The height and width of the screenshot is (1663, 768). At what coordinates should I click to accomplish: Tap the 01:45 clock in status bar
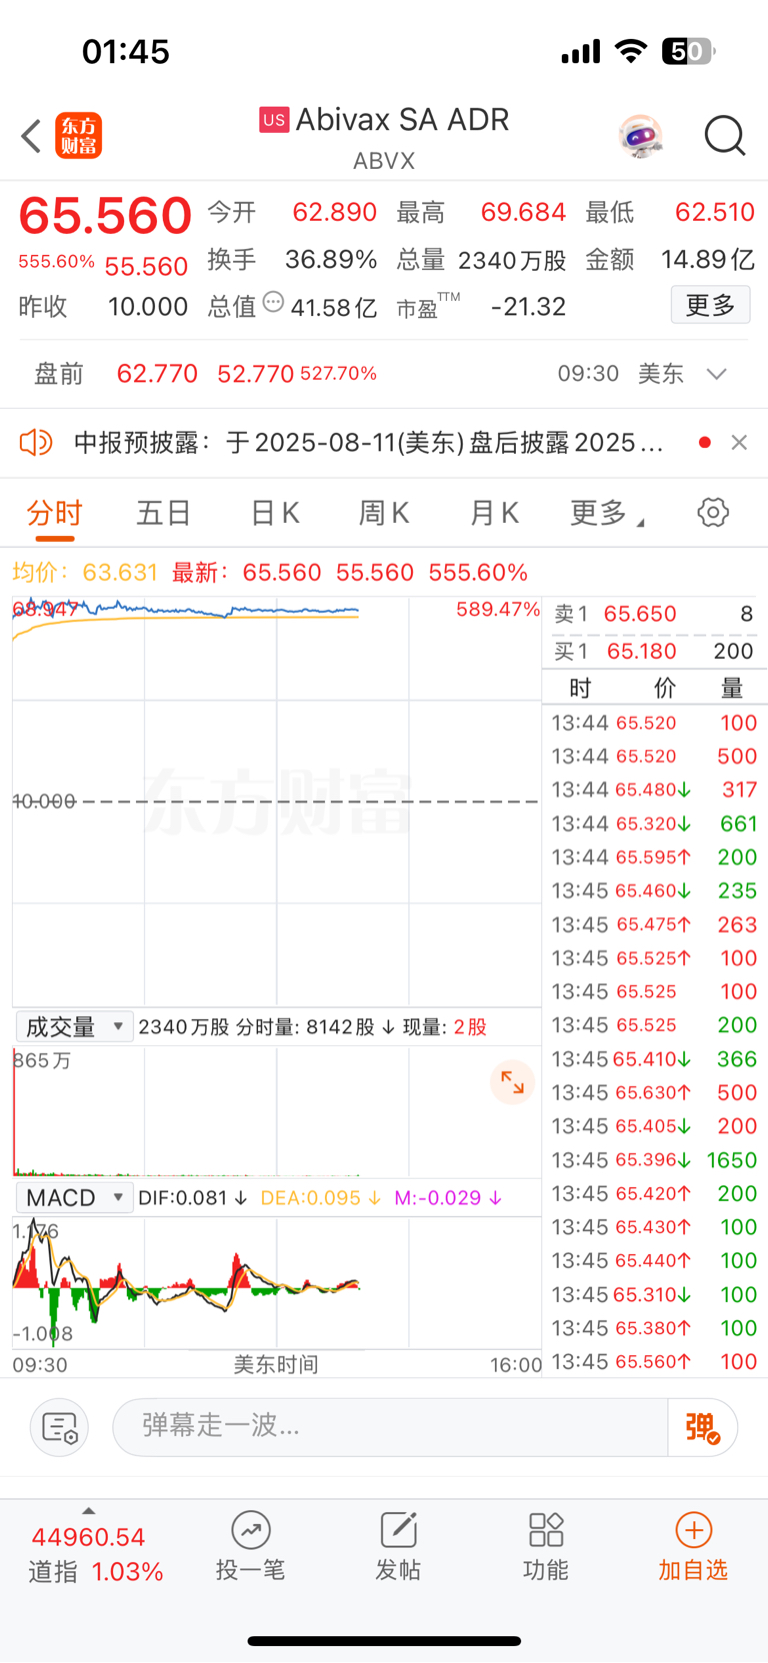126,51
